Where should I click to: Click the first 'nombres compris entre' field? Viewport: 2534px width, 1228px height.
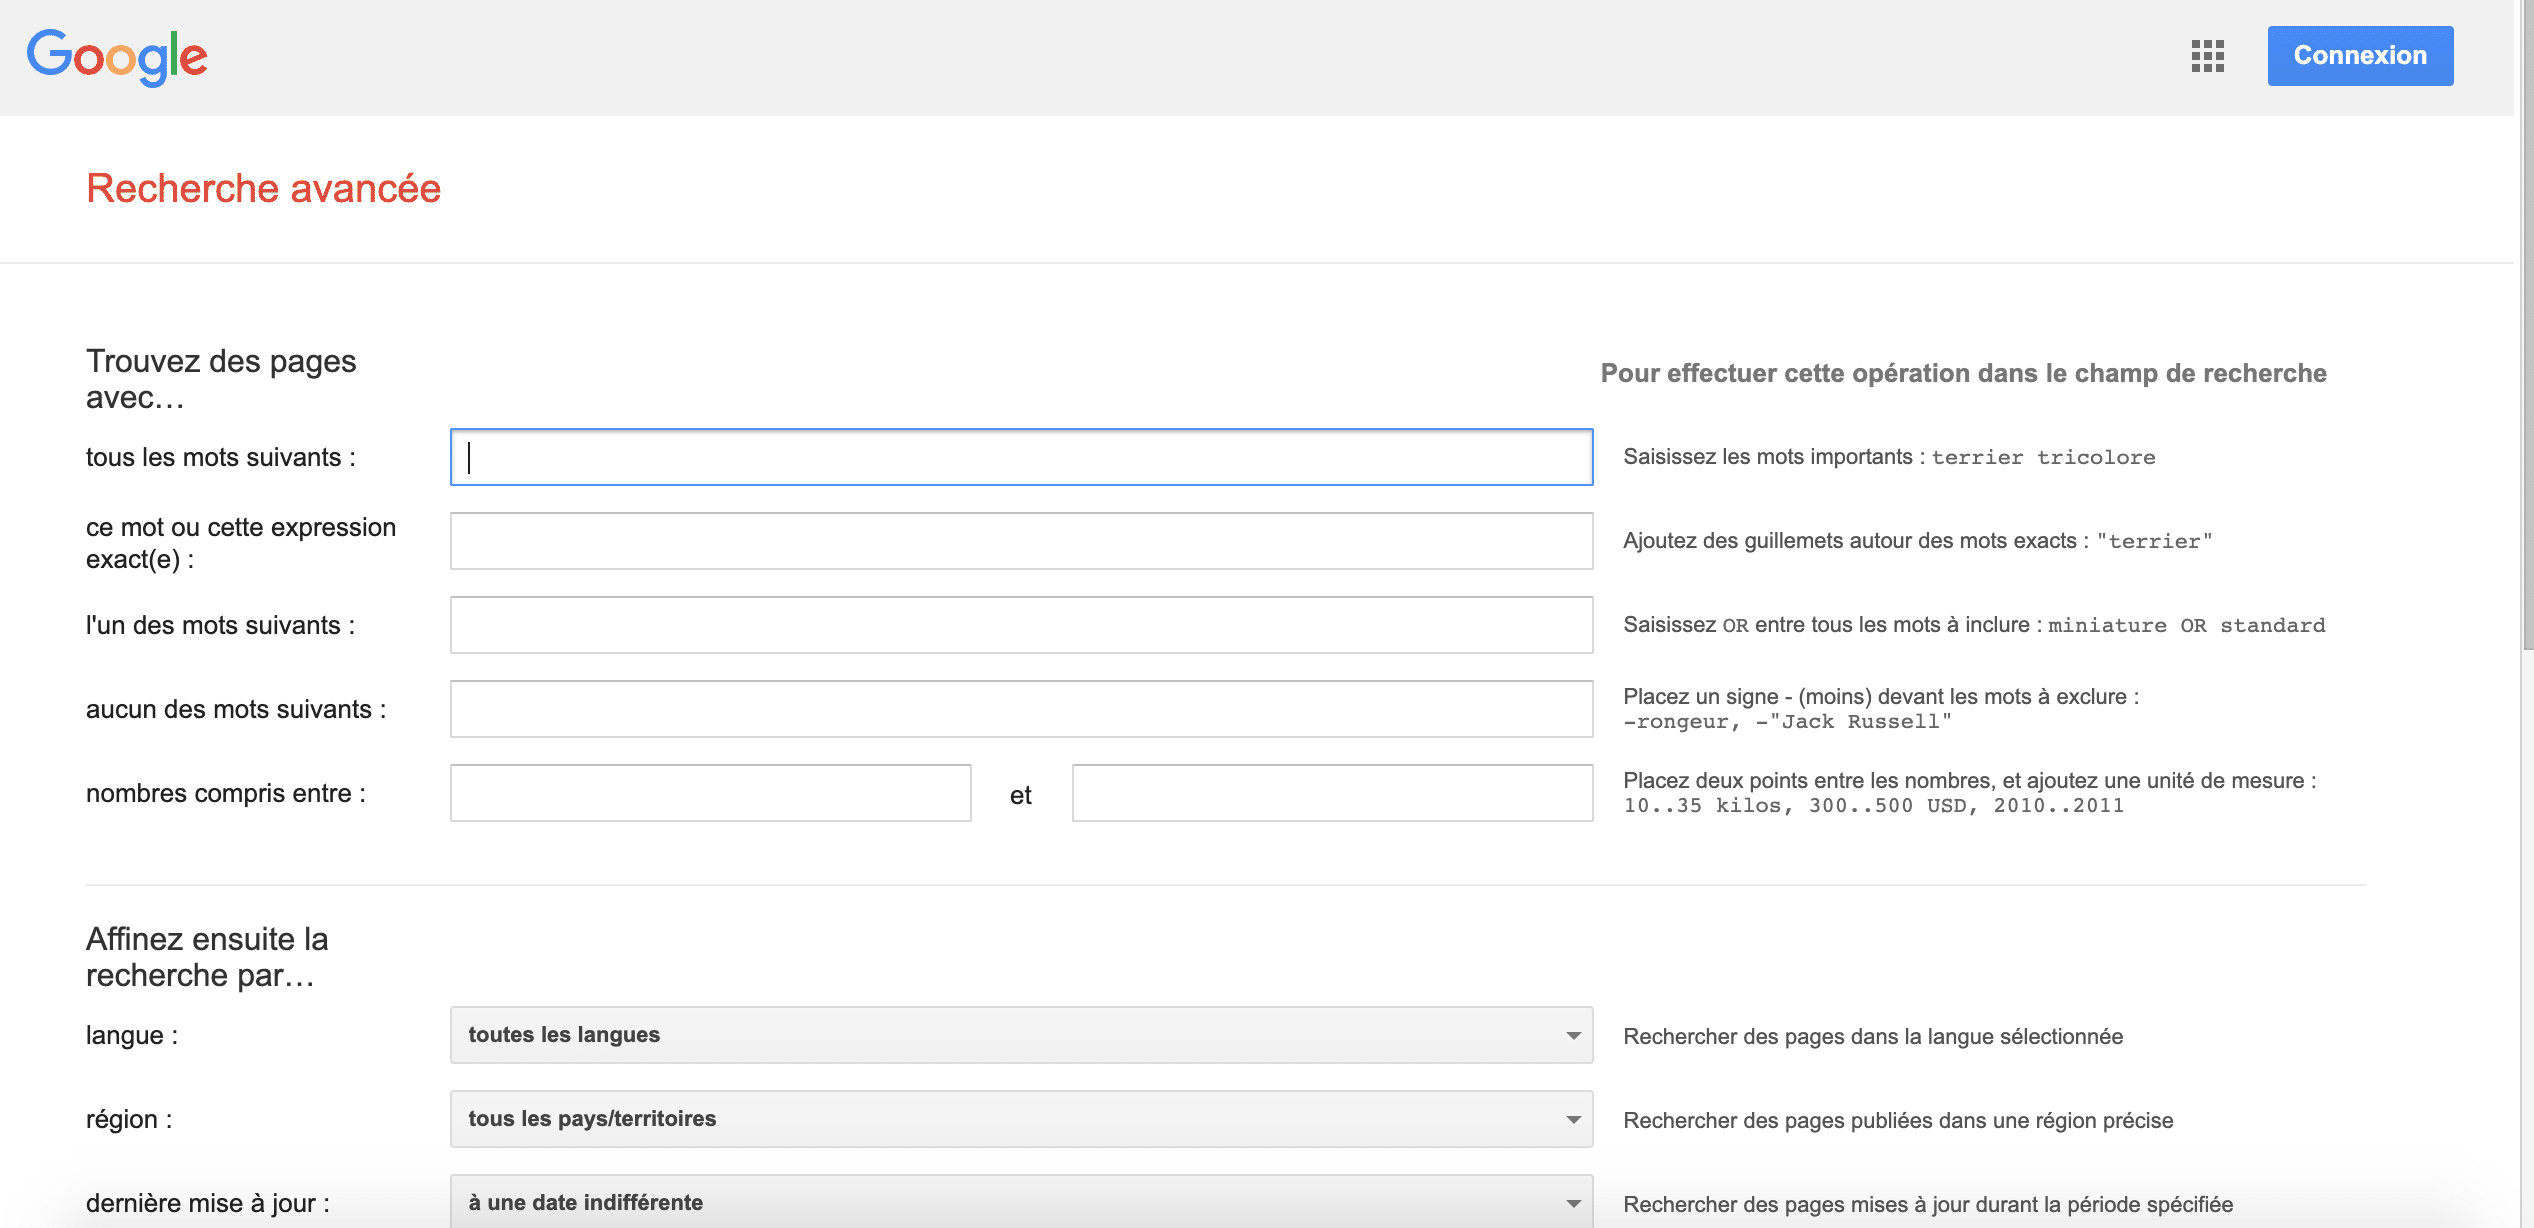[711, 793]
